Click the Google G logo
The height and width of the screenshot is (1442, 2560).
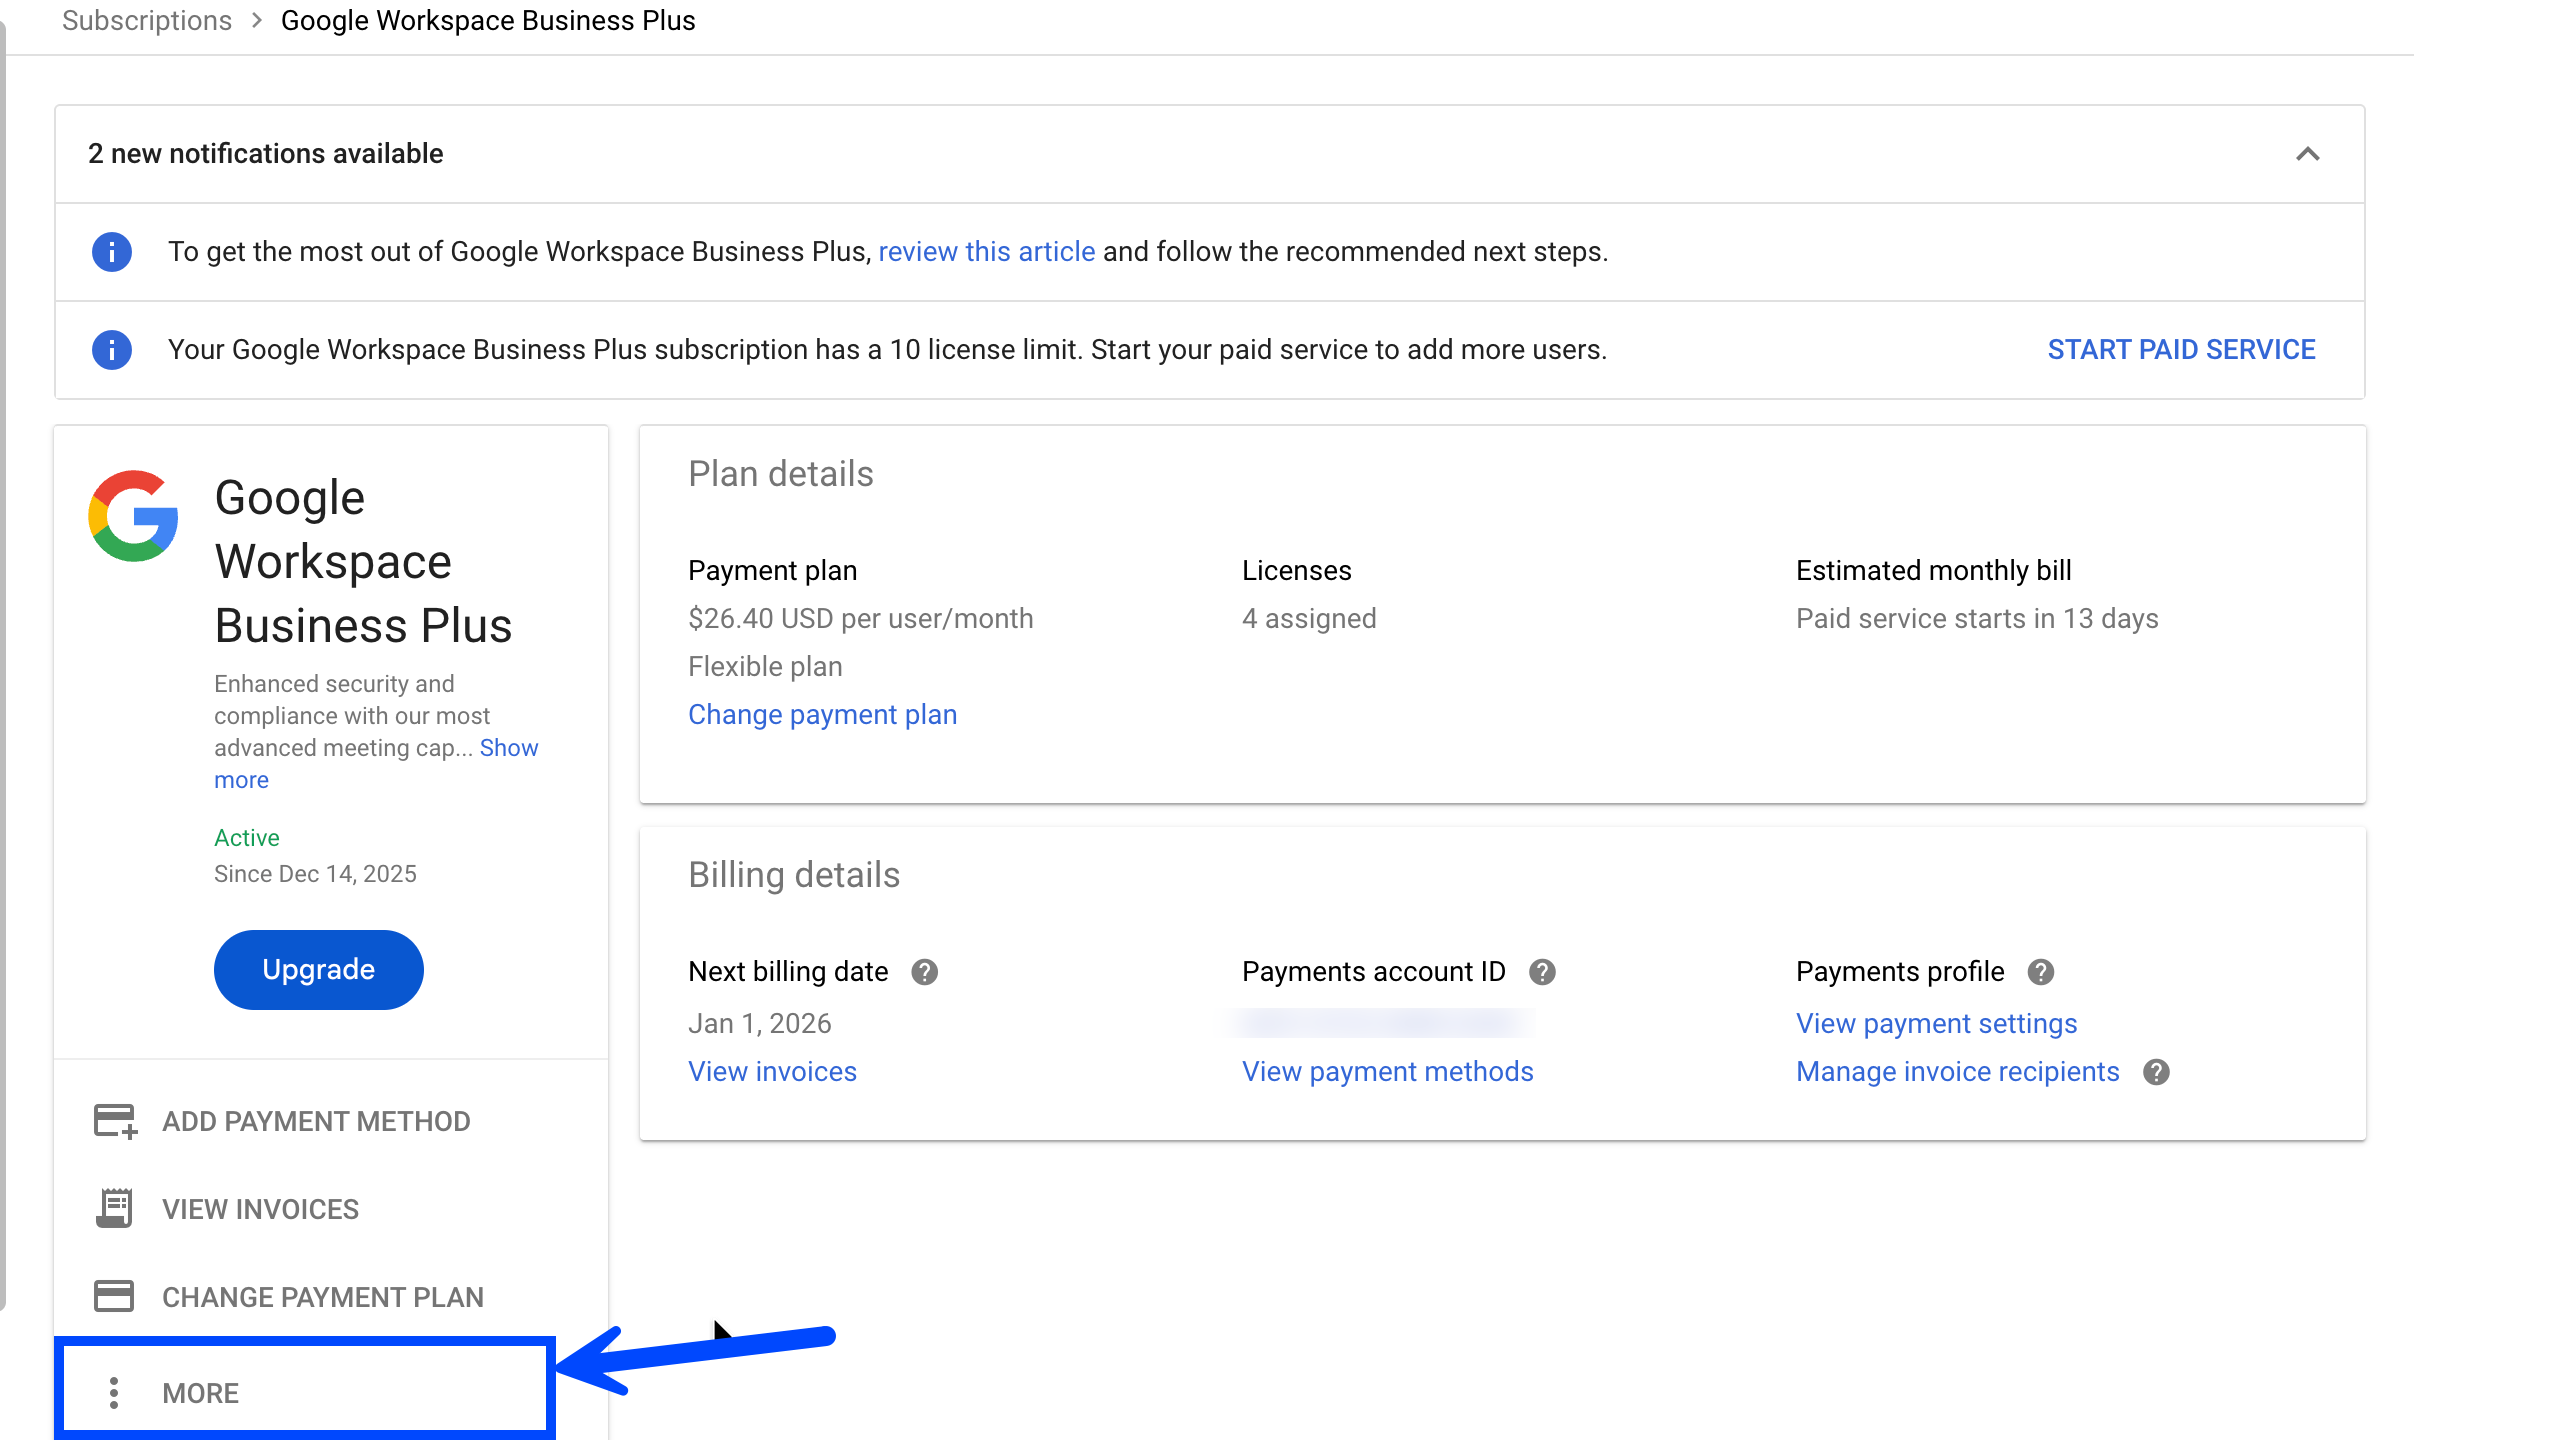[x=134, y=516]
